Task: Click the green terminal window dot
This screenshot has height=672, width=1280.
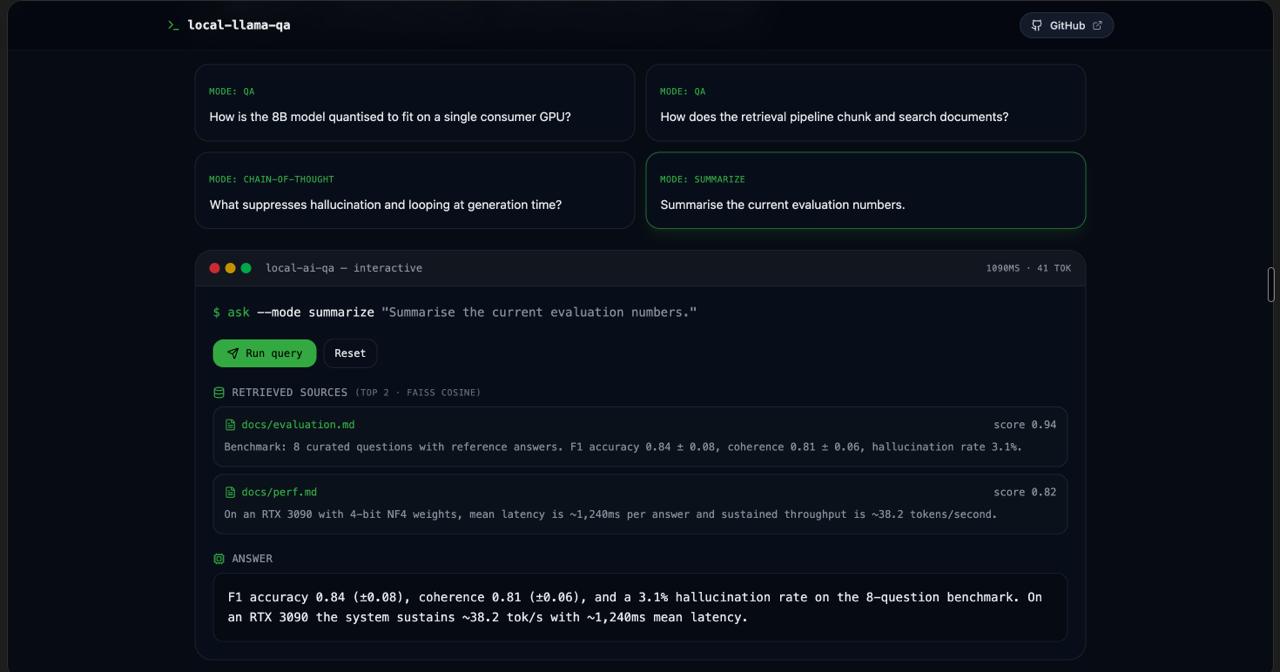Action: click(x=246, y=268)
